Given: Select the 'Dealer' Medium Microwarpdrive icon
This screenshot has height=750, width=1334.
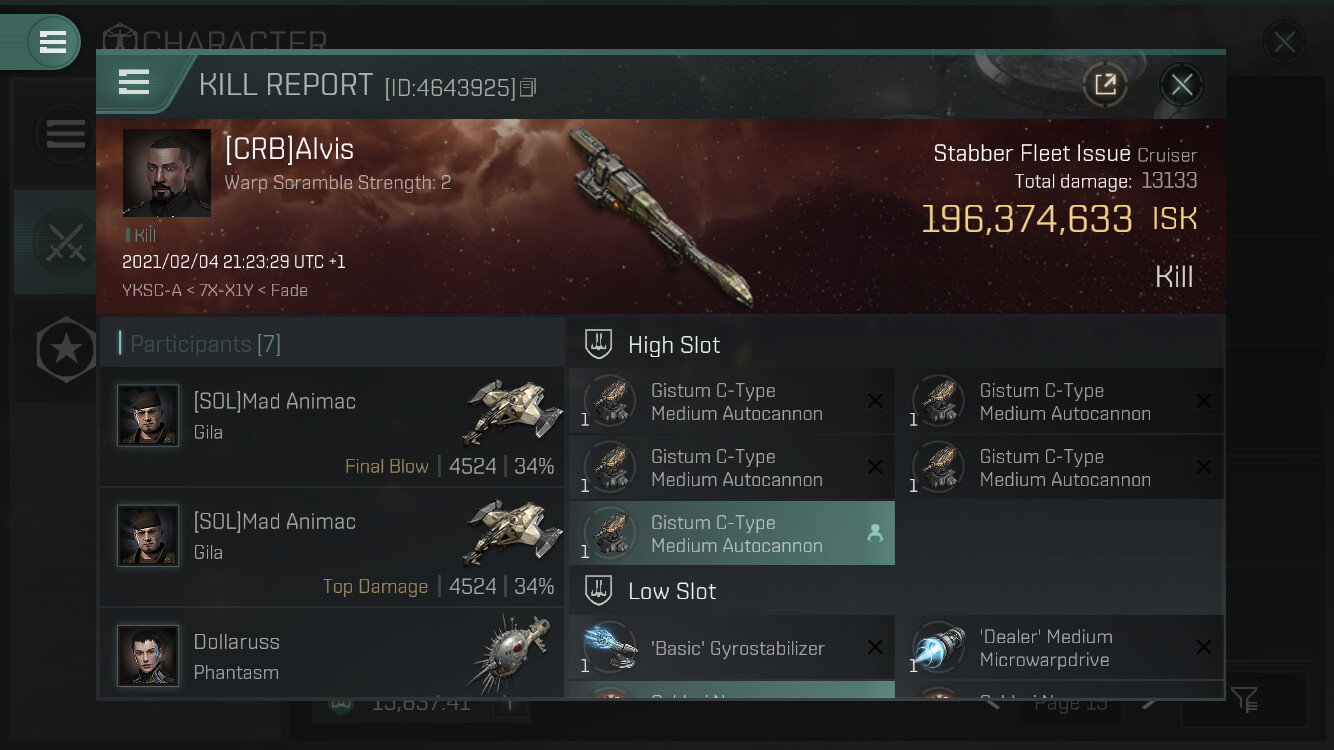Looking at the screenshot, I should 939,647.
